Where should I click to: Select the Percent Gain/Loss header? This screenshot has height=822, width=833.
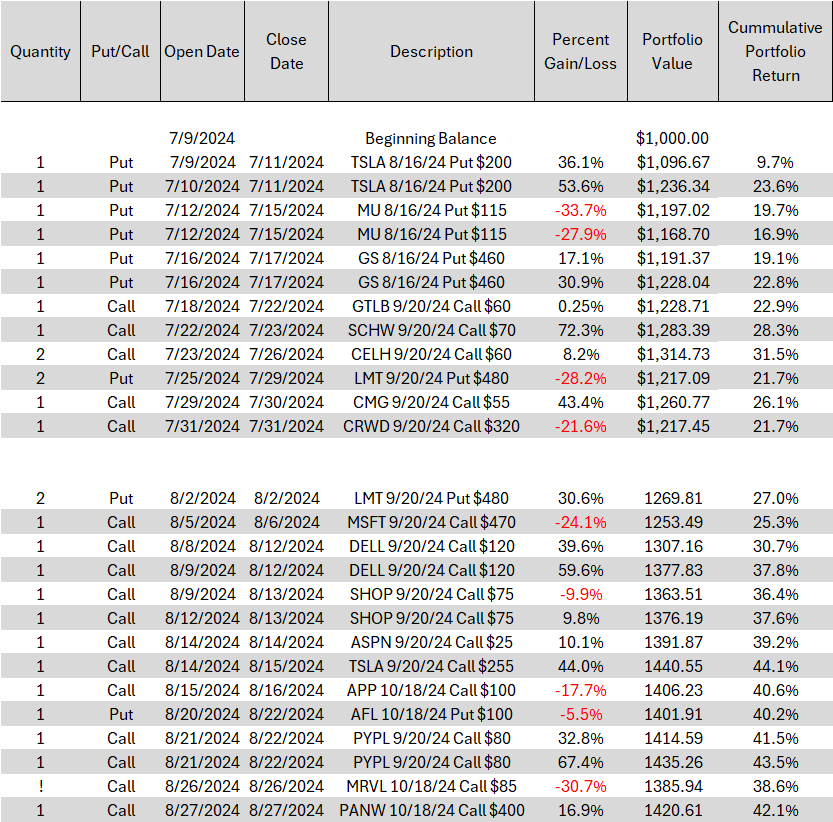581,51
